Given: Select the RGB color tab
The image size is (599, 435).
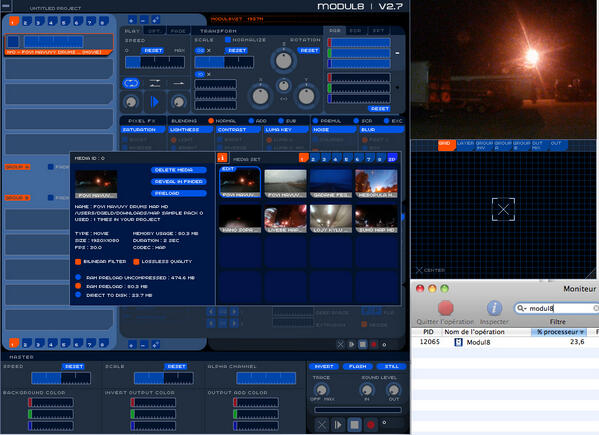Looking at the screenshot, I should point(335,31).
